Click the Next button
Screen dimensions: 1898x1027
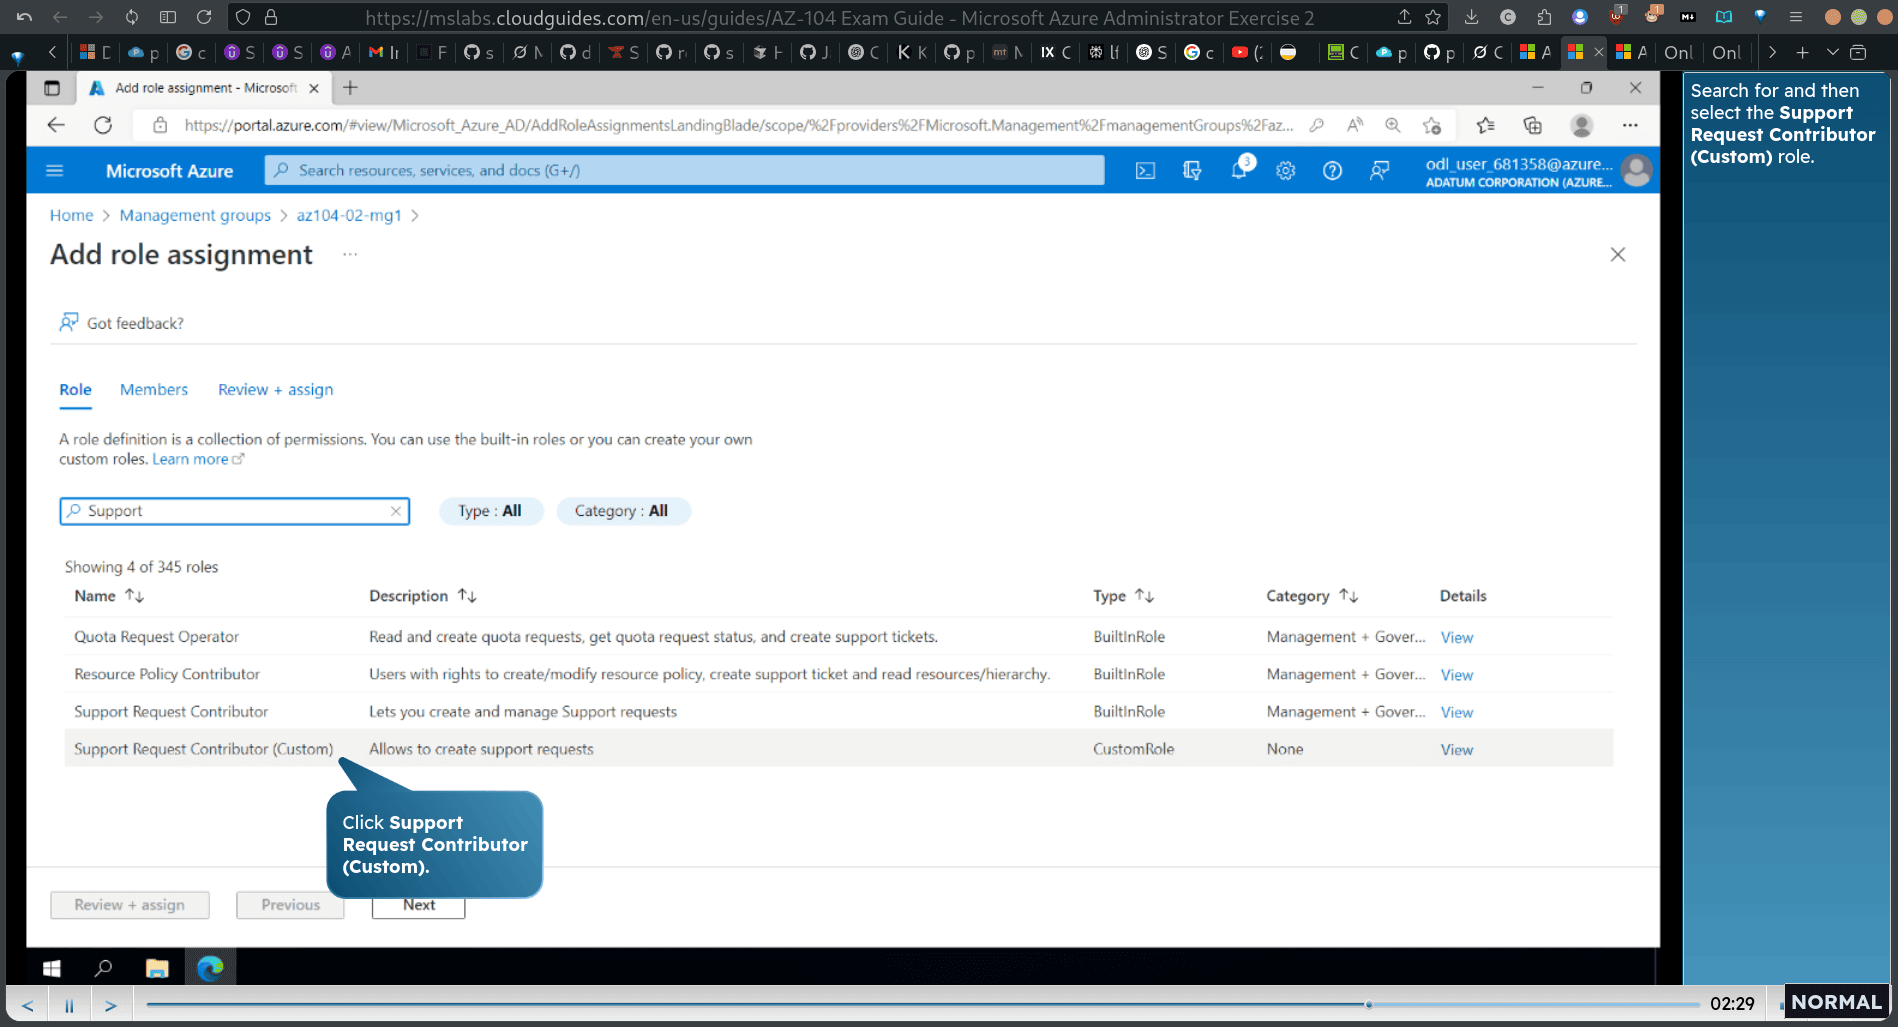419,905
